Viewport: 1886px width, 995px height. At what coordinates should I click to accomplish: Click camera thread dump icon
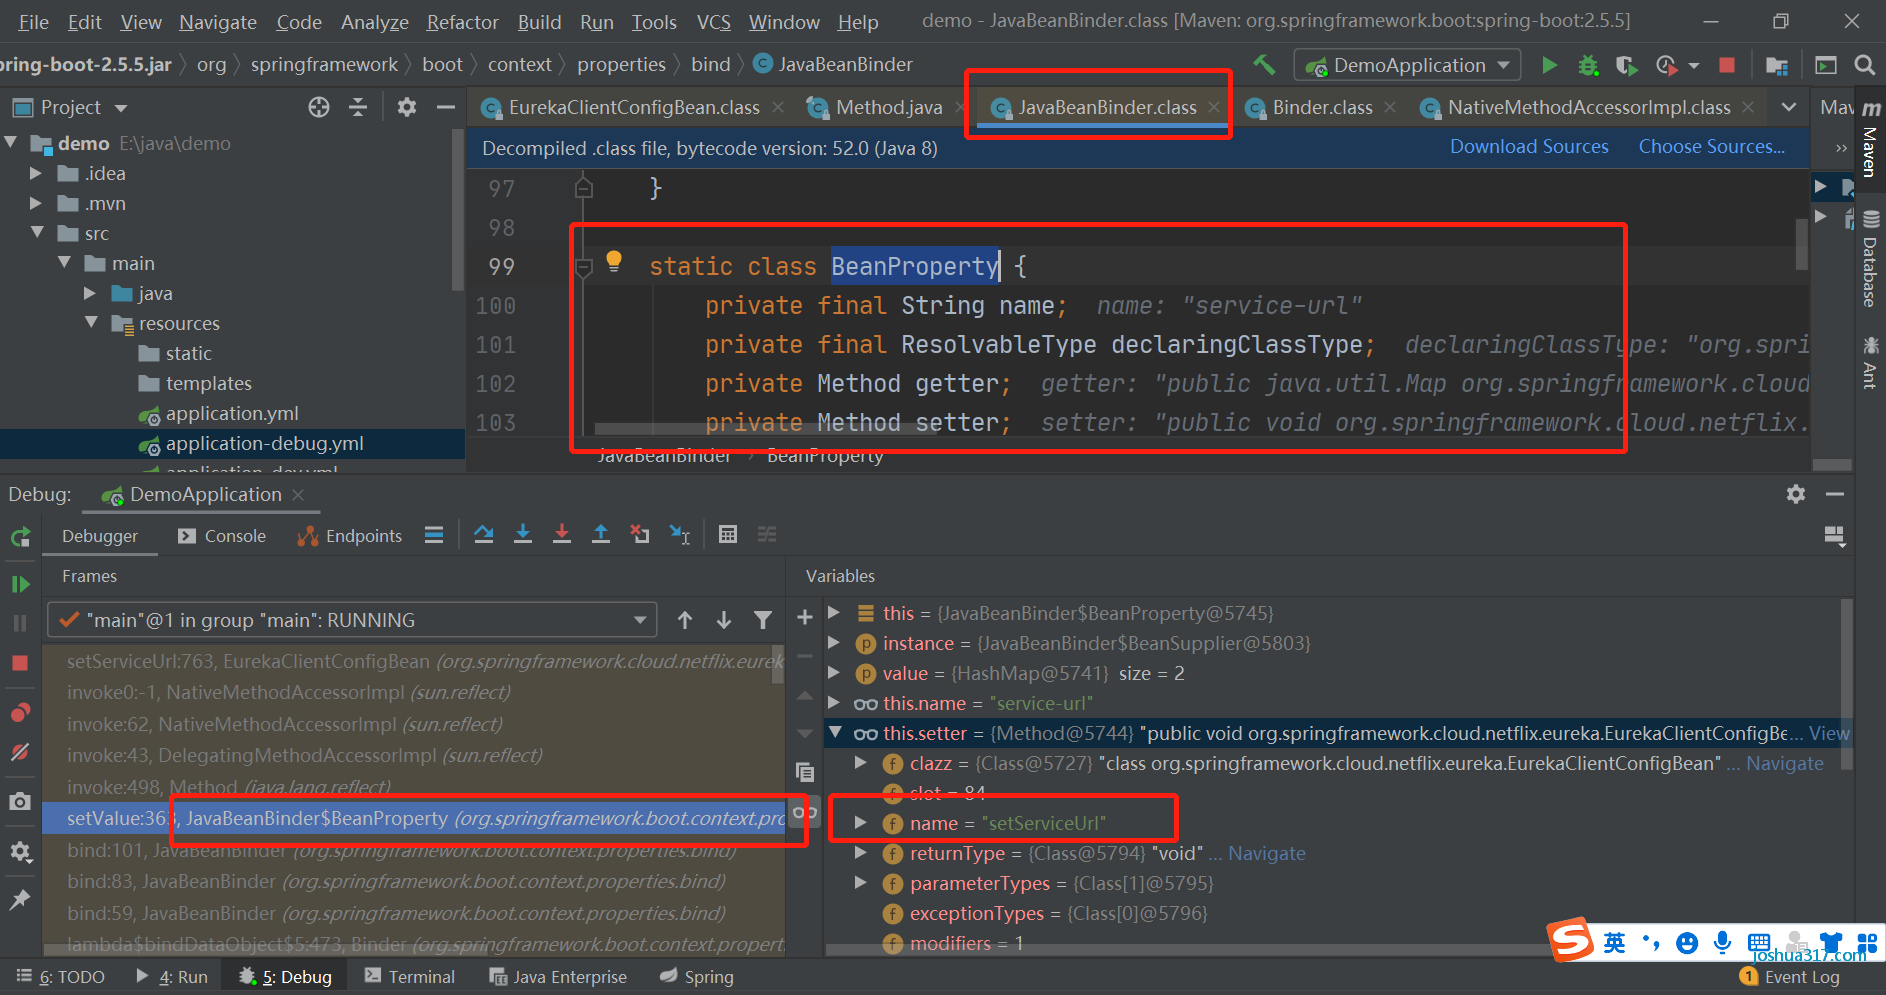point(20,802)
